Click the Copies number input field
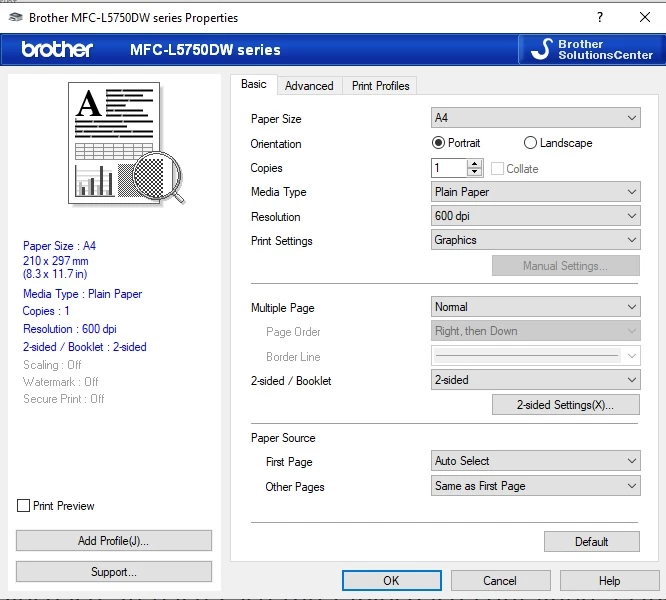 click(449, 168)
